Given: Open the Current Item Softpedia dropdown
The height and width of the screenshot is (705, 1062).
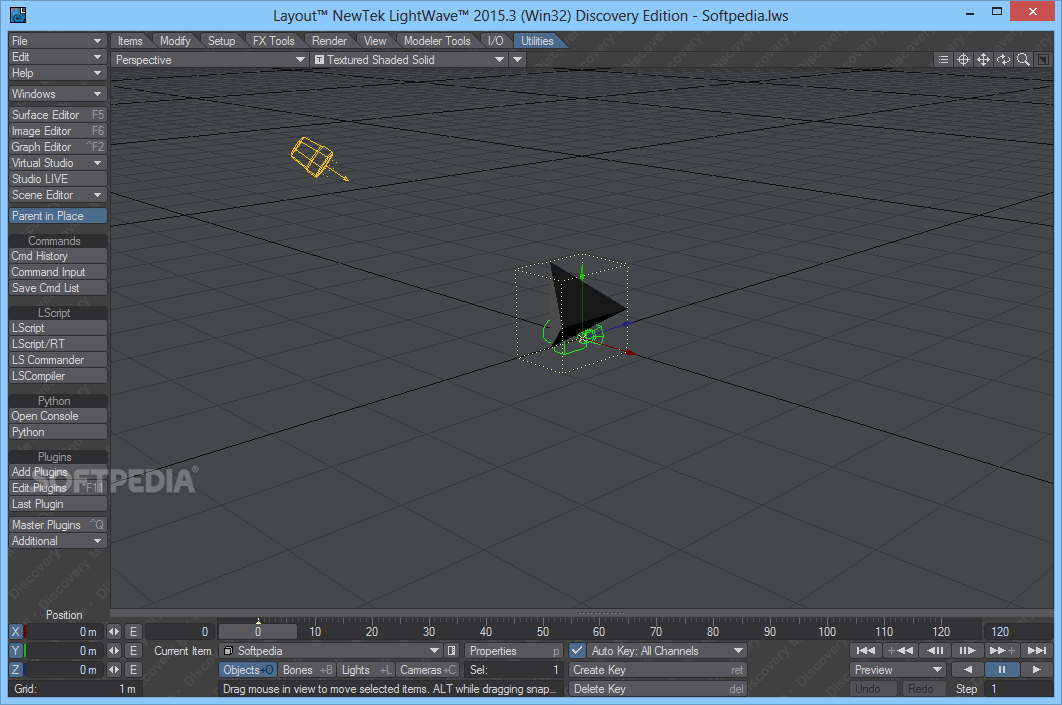Looking at the screenshot, I should pyautogui.click(x=331, y=650).
